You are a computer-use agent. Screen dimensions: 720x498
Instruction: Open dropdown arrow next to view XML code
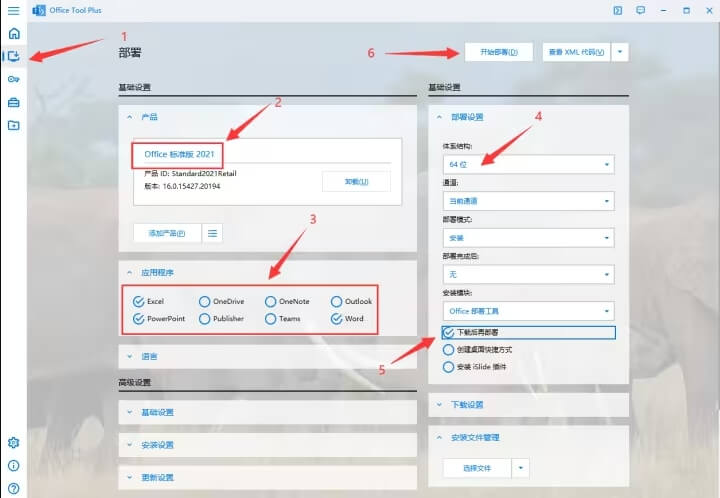coord(620,52)
